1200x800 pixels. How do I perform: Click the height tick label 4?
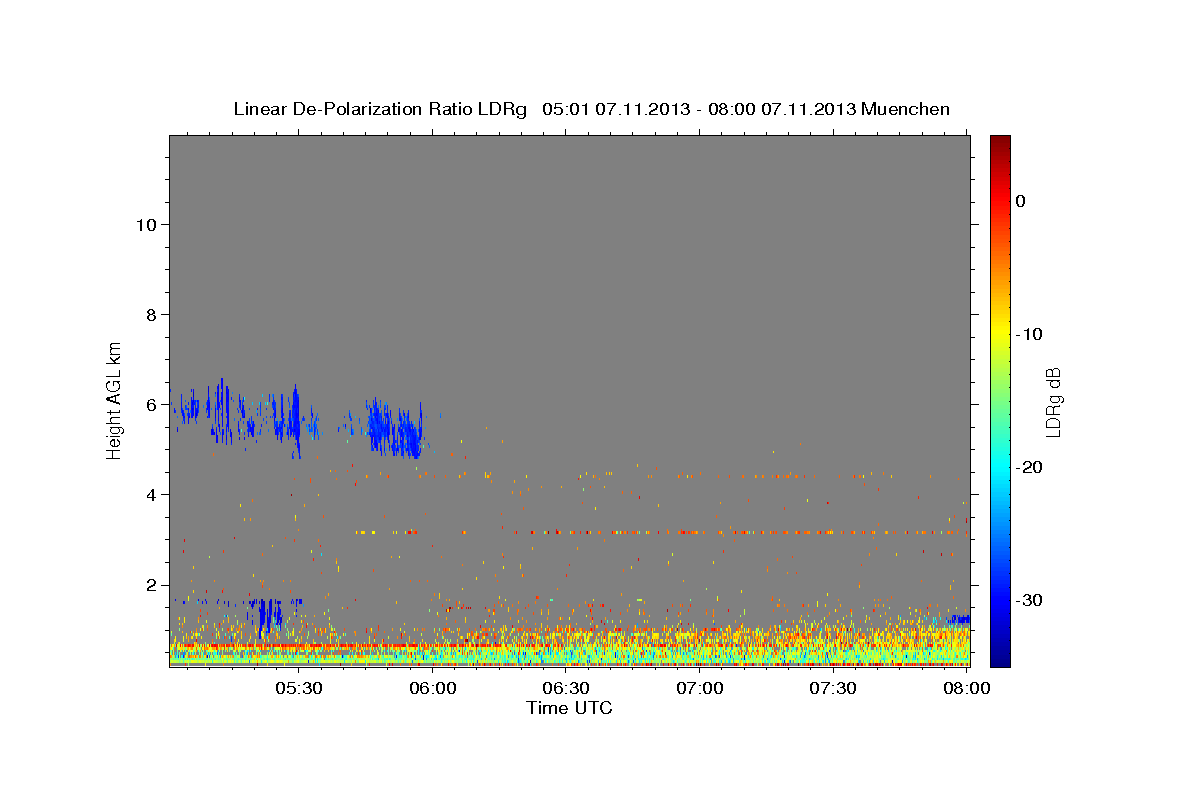151,494
